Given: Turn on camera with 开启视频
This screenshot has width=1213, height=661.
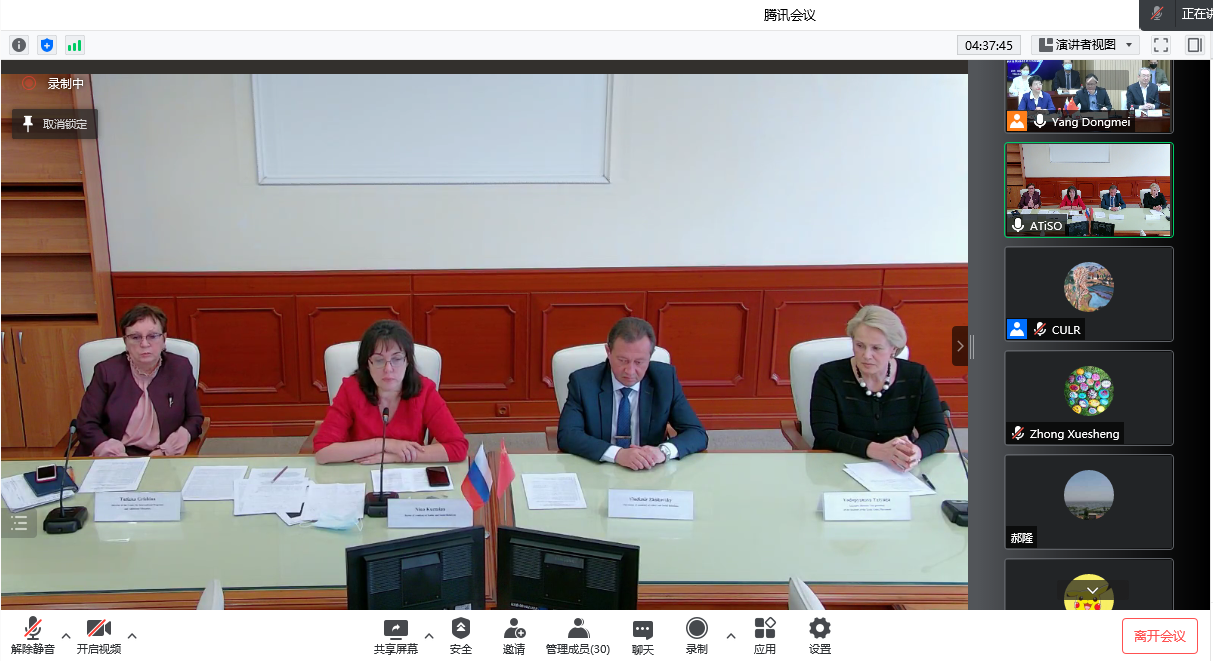Looking at the screenshot, I should (98, 636).
